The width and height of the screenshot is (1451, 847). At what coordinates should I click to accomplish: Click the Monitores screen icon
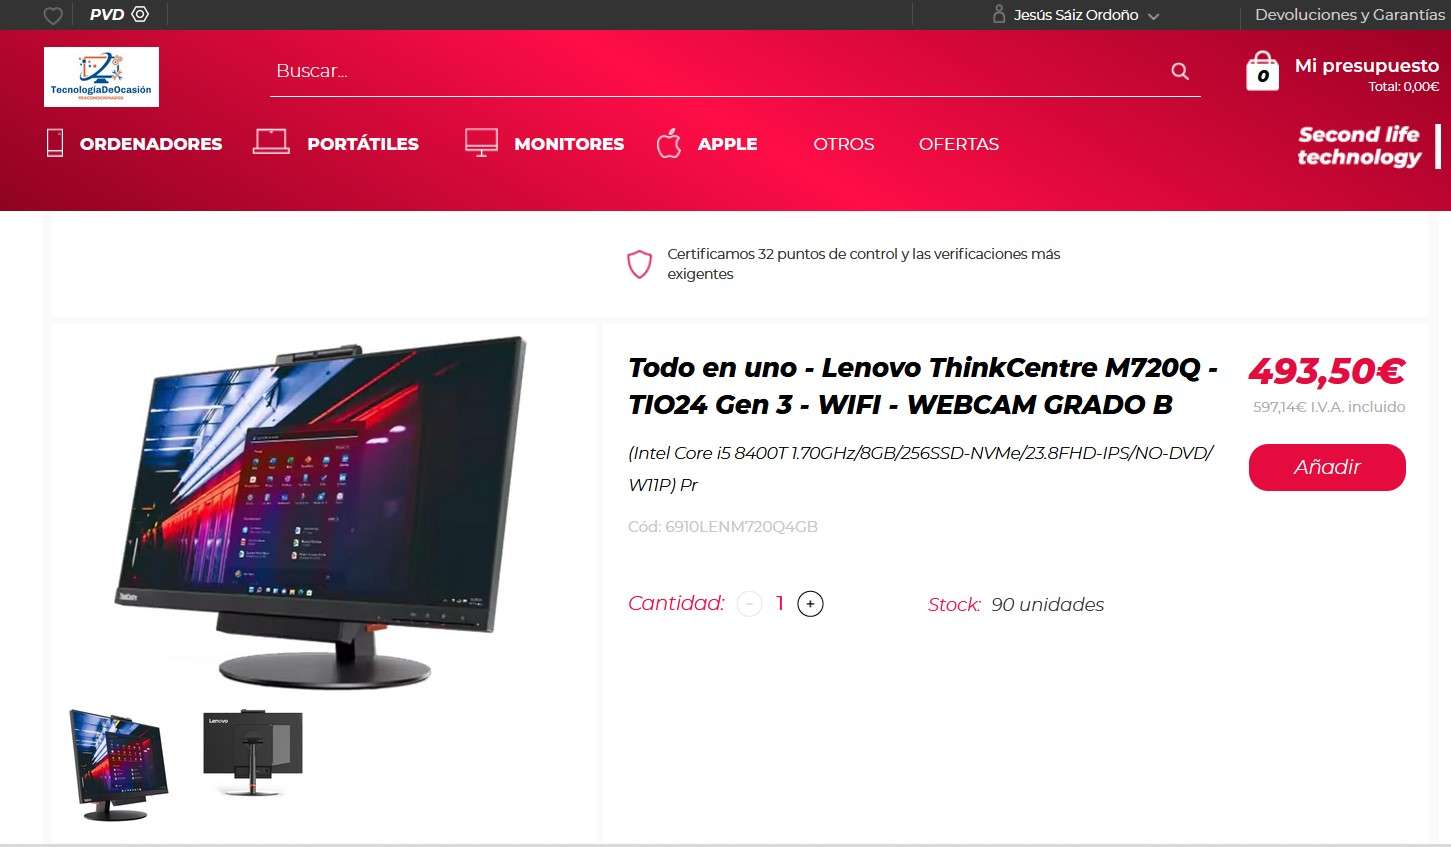pyautogui.click(x=481, y=142)
